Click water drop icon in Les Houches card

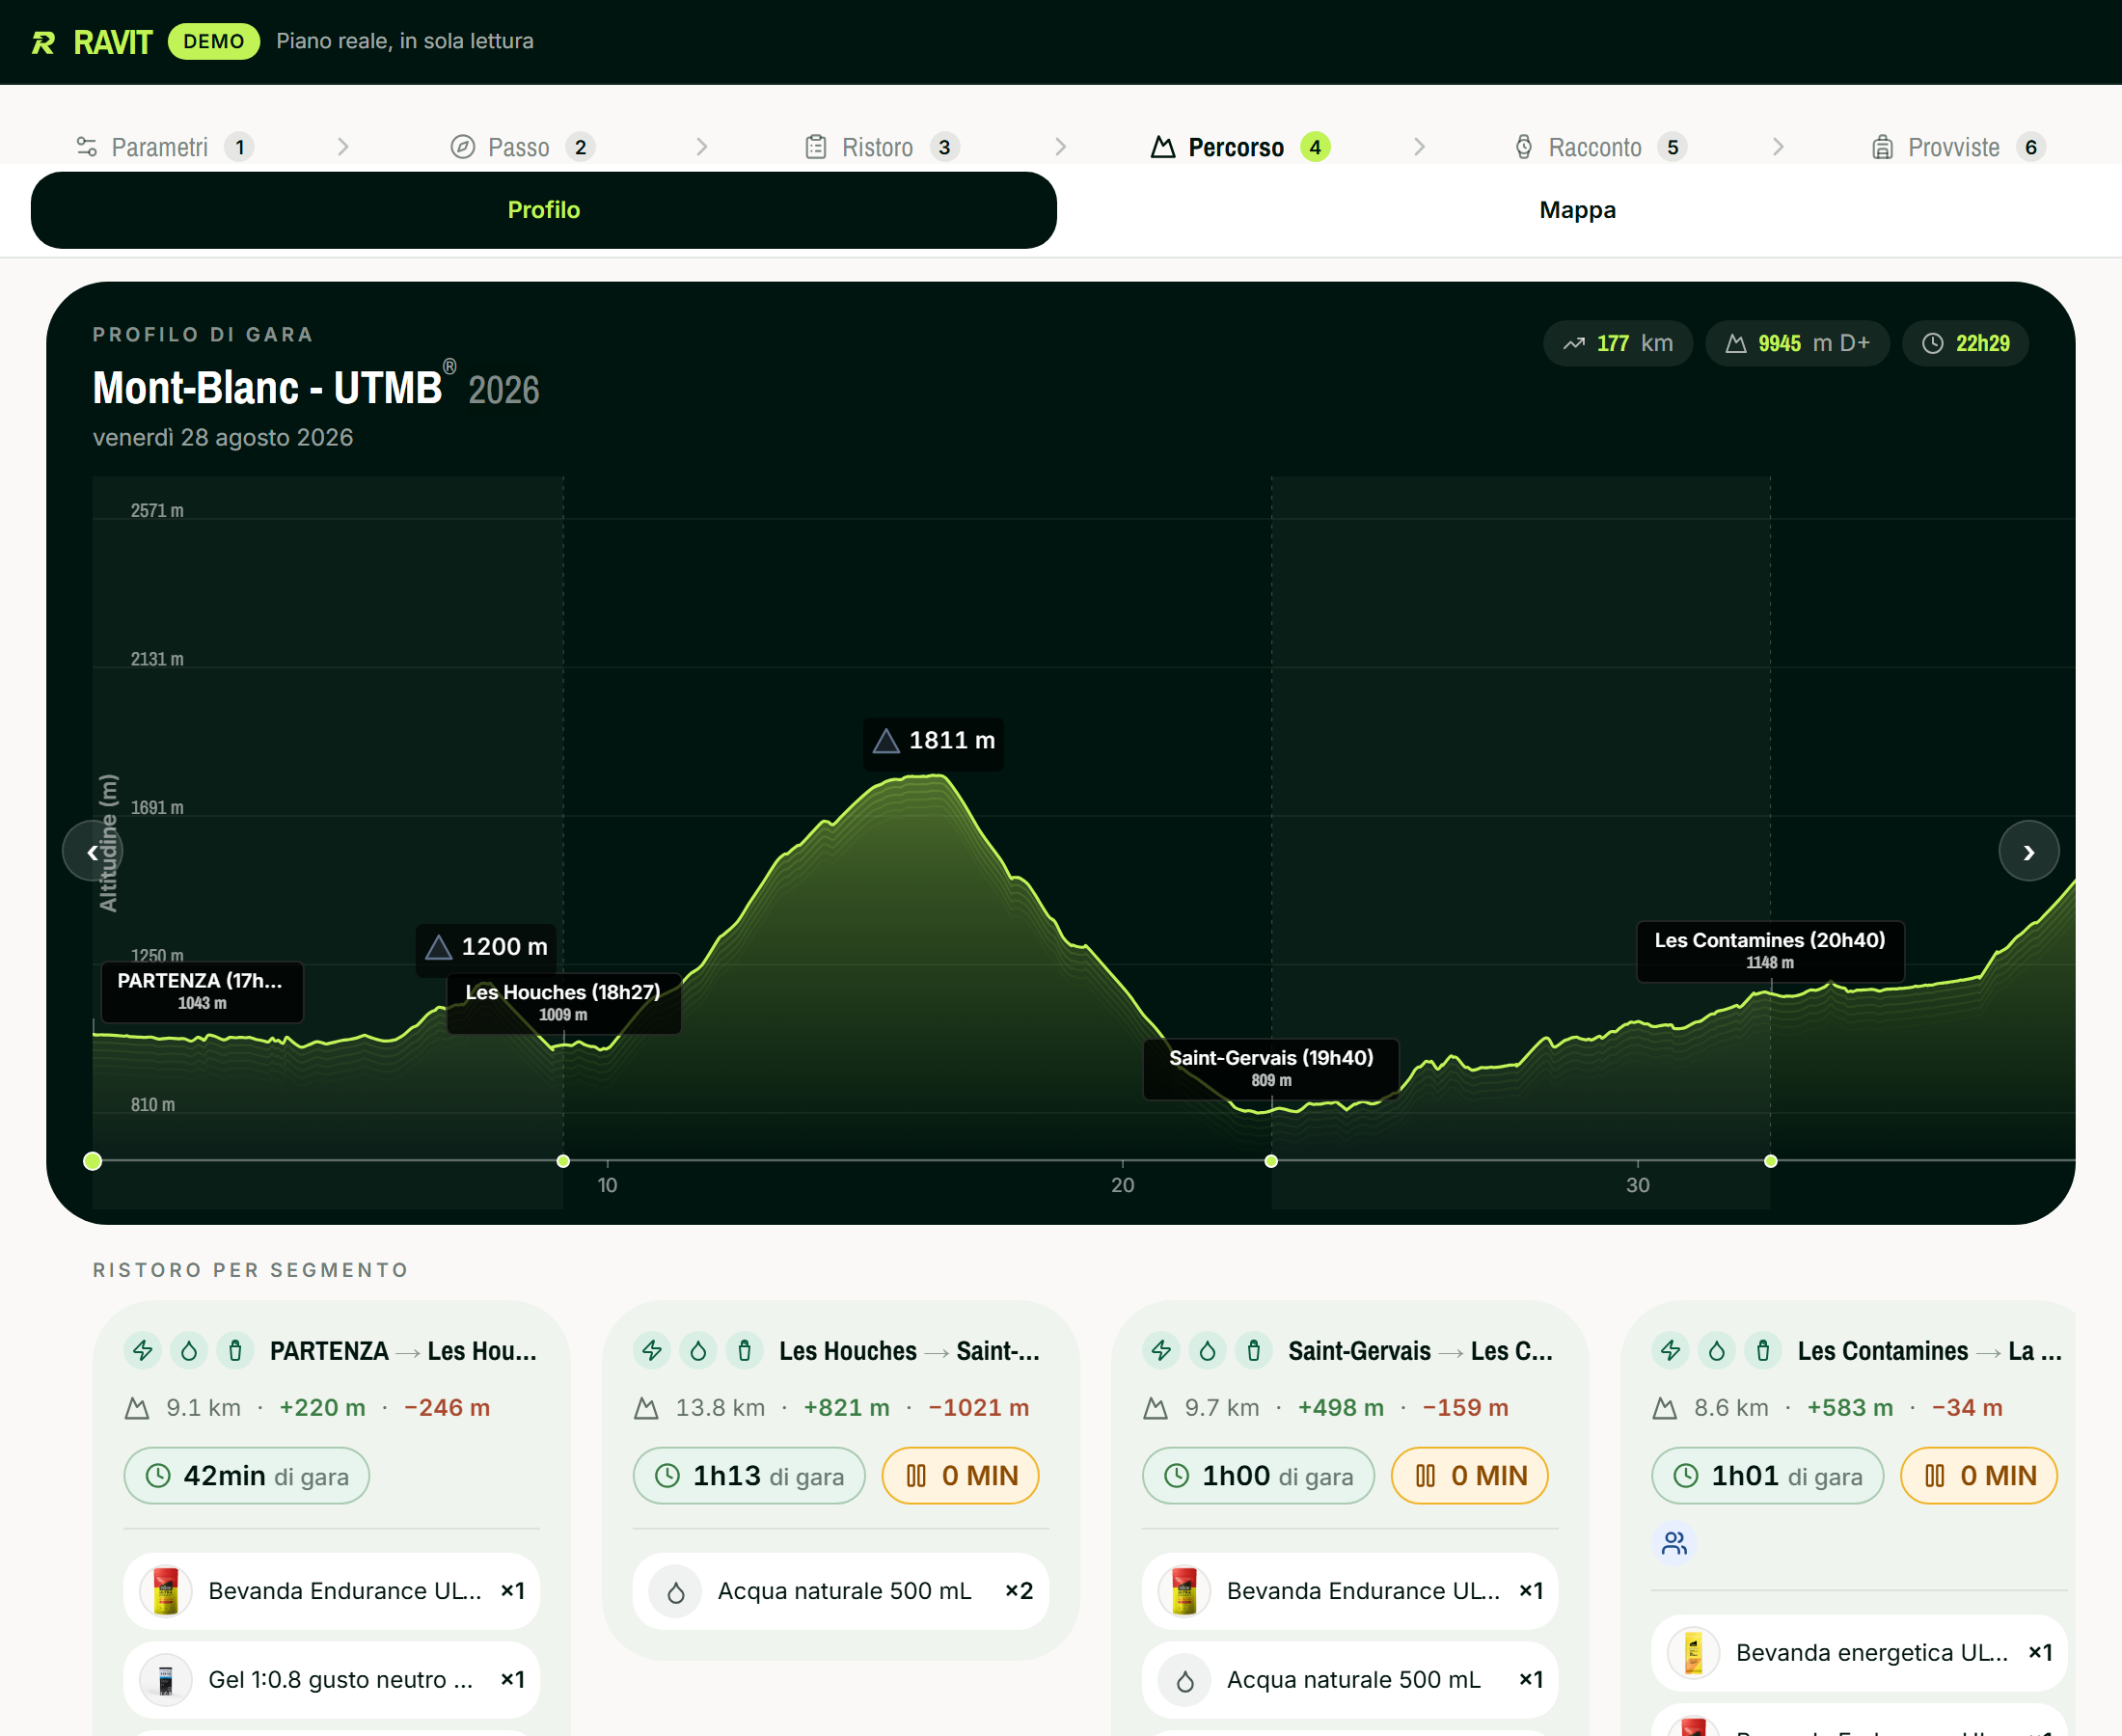coord(698,1351)
